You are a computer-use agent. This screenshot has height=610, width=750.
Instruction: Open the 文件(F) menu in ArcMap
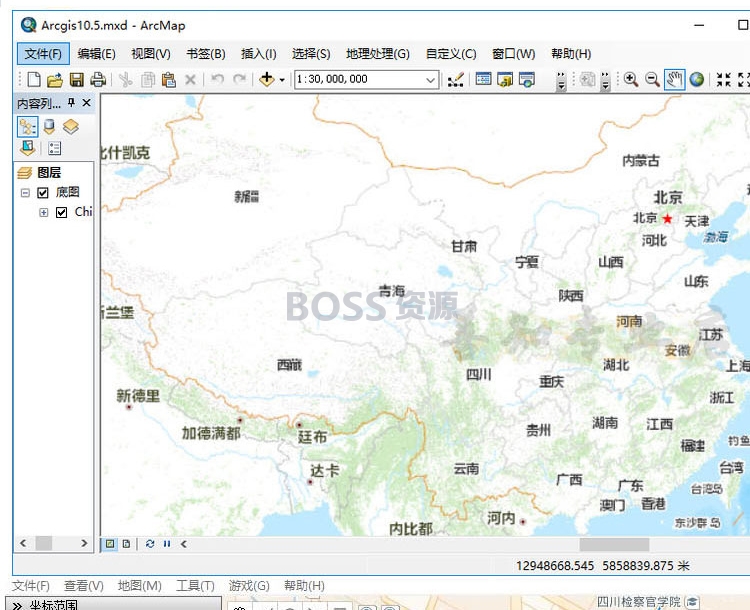(44, 54)
